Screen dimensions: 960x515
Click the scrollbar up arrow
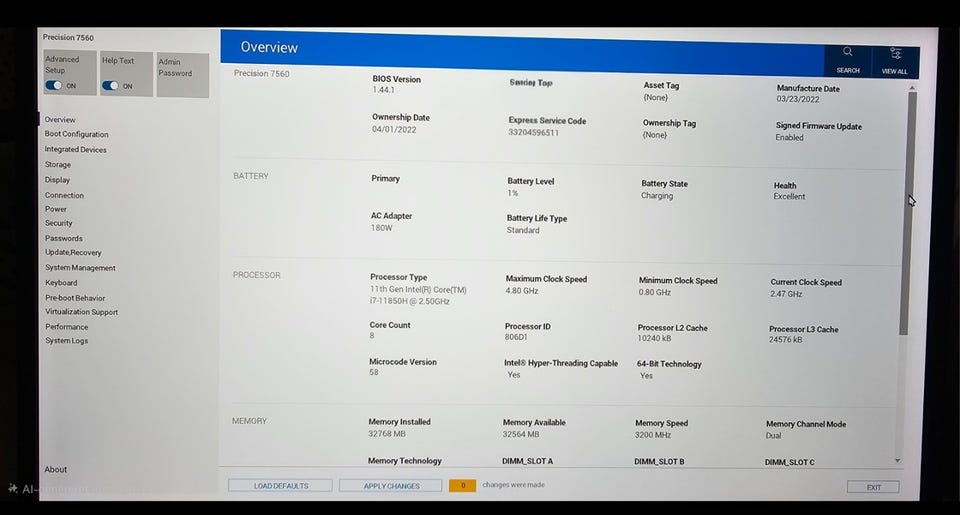tap(912, 88)
